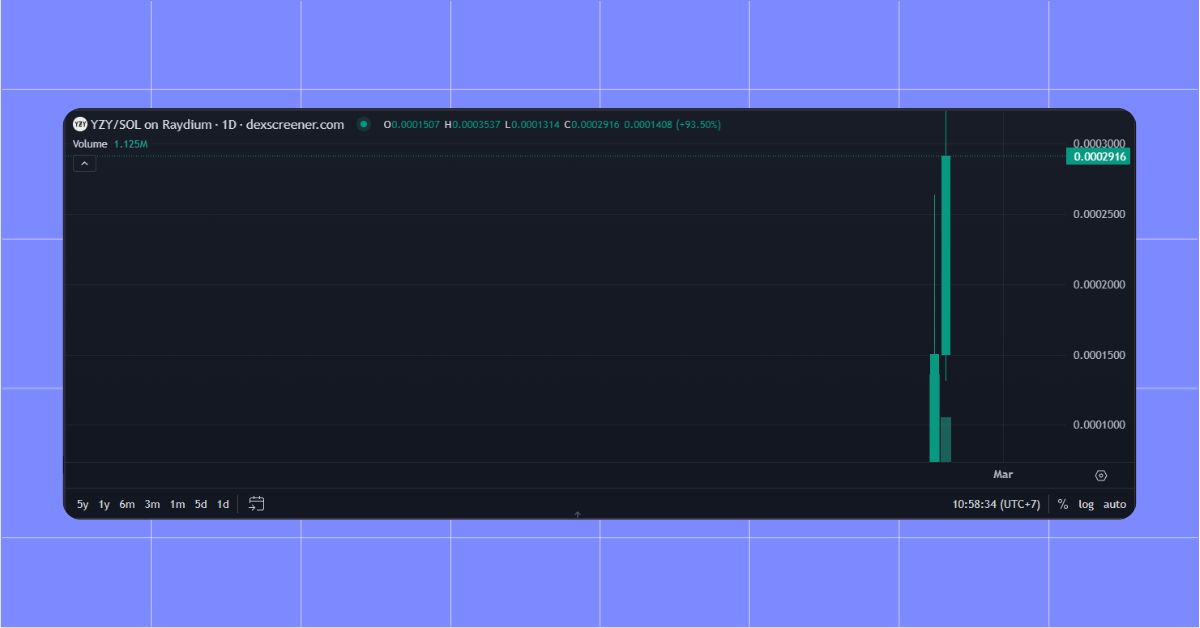The width and height of the screenshot is (1200, 628).
Task: Switch to the 1m time range
Action: tap(177, 504)
